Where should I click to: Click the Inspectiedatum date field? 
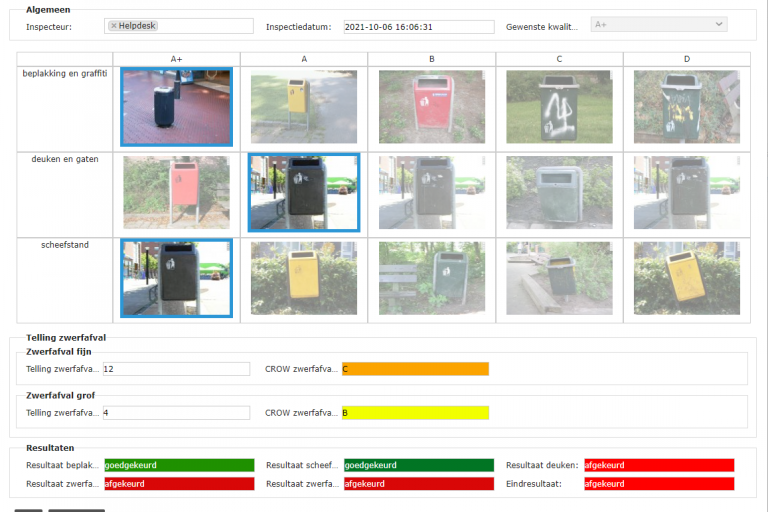(418, 27)
